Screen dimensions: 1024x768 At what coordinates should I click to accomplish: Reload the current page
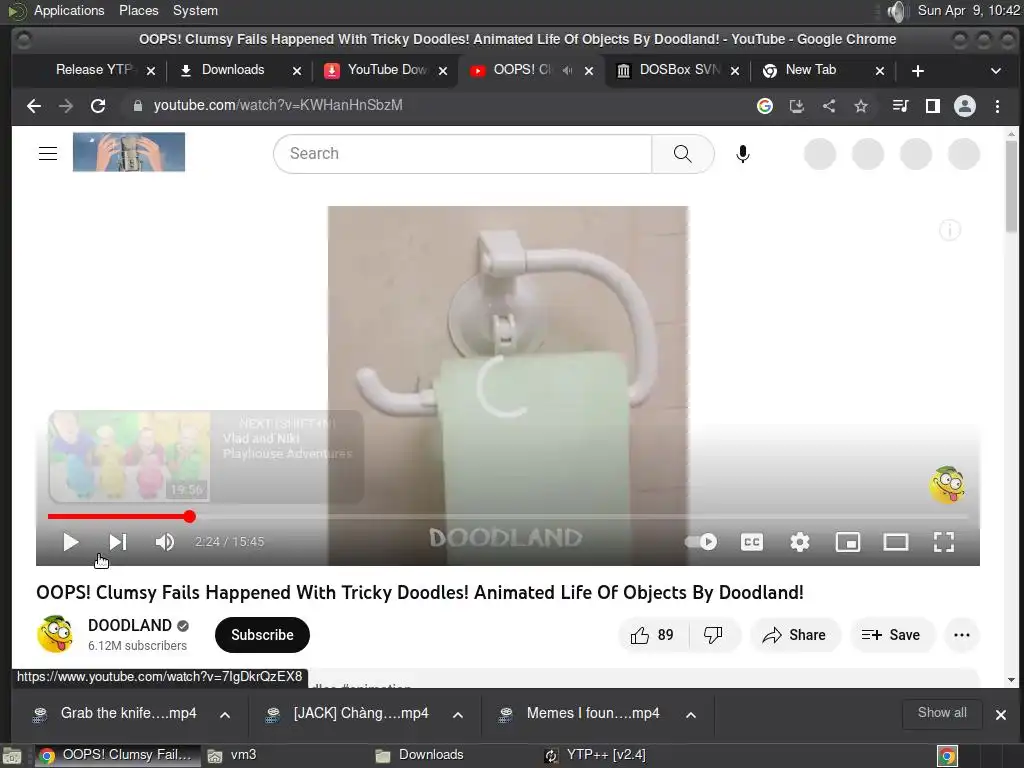[98, 106]
